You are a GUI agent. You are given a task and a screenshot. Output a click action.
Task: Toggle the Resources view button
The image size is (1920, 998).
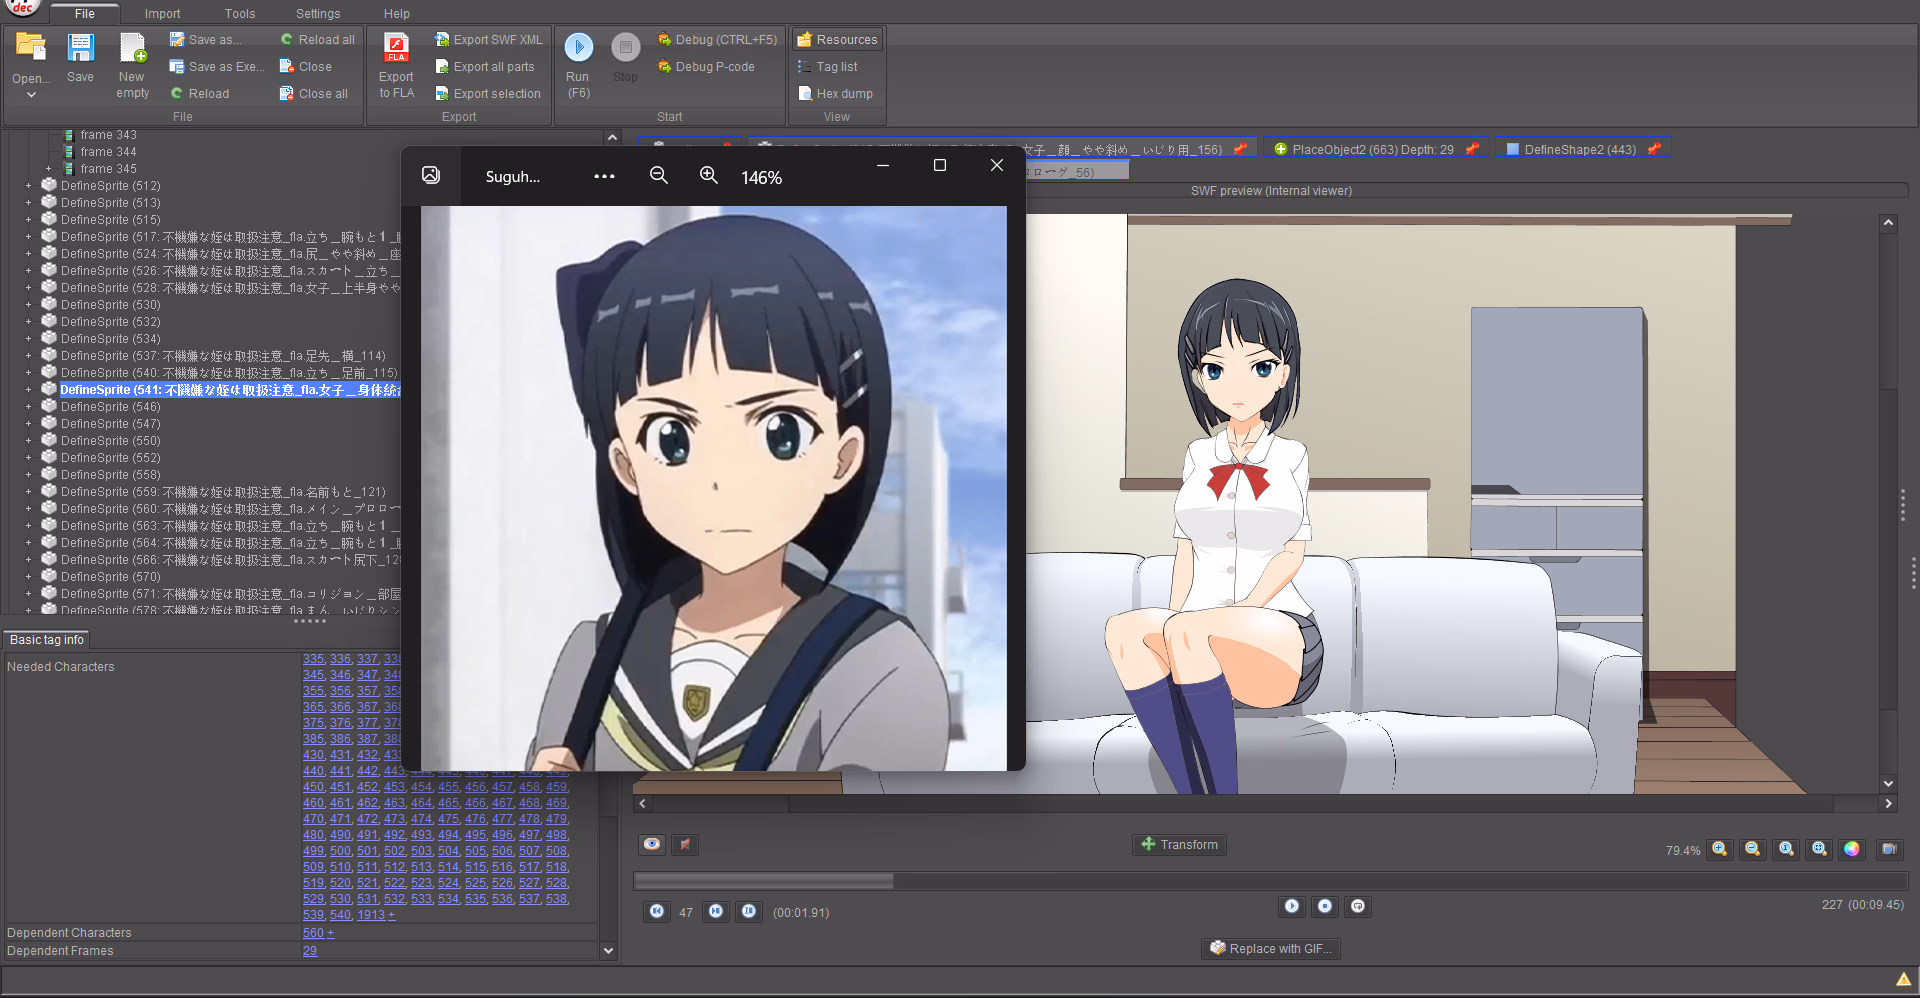point(837,40)
